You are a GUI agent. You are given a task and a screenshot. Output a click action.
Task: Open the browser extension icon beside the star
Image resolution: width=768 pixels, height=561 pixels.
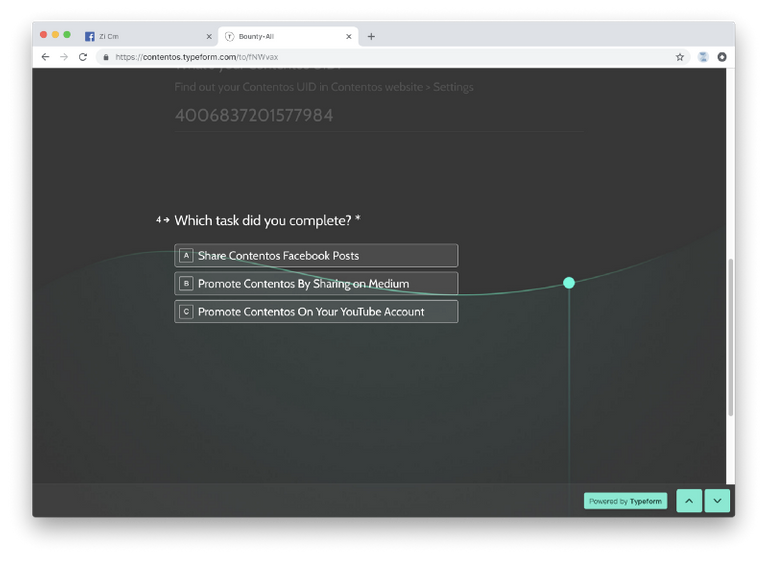703,57
